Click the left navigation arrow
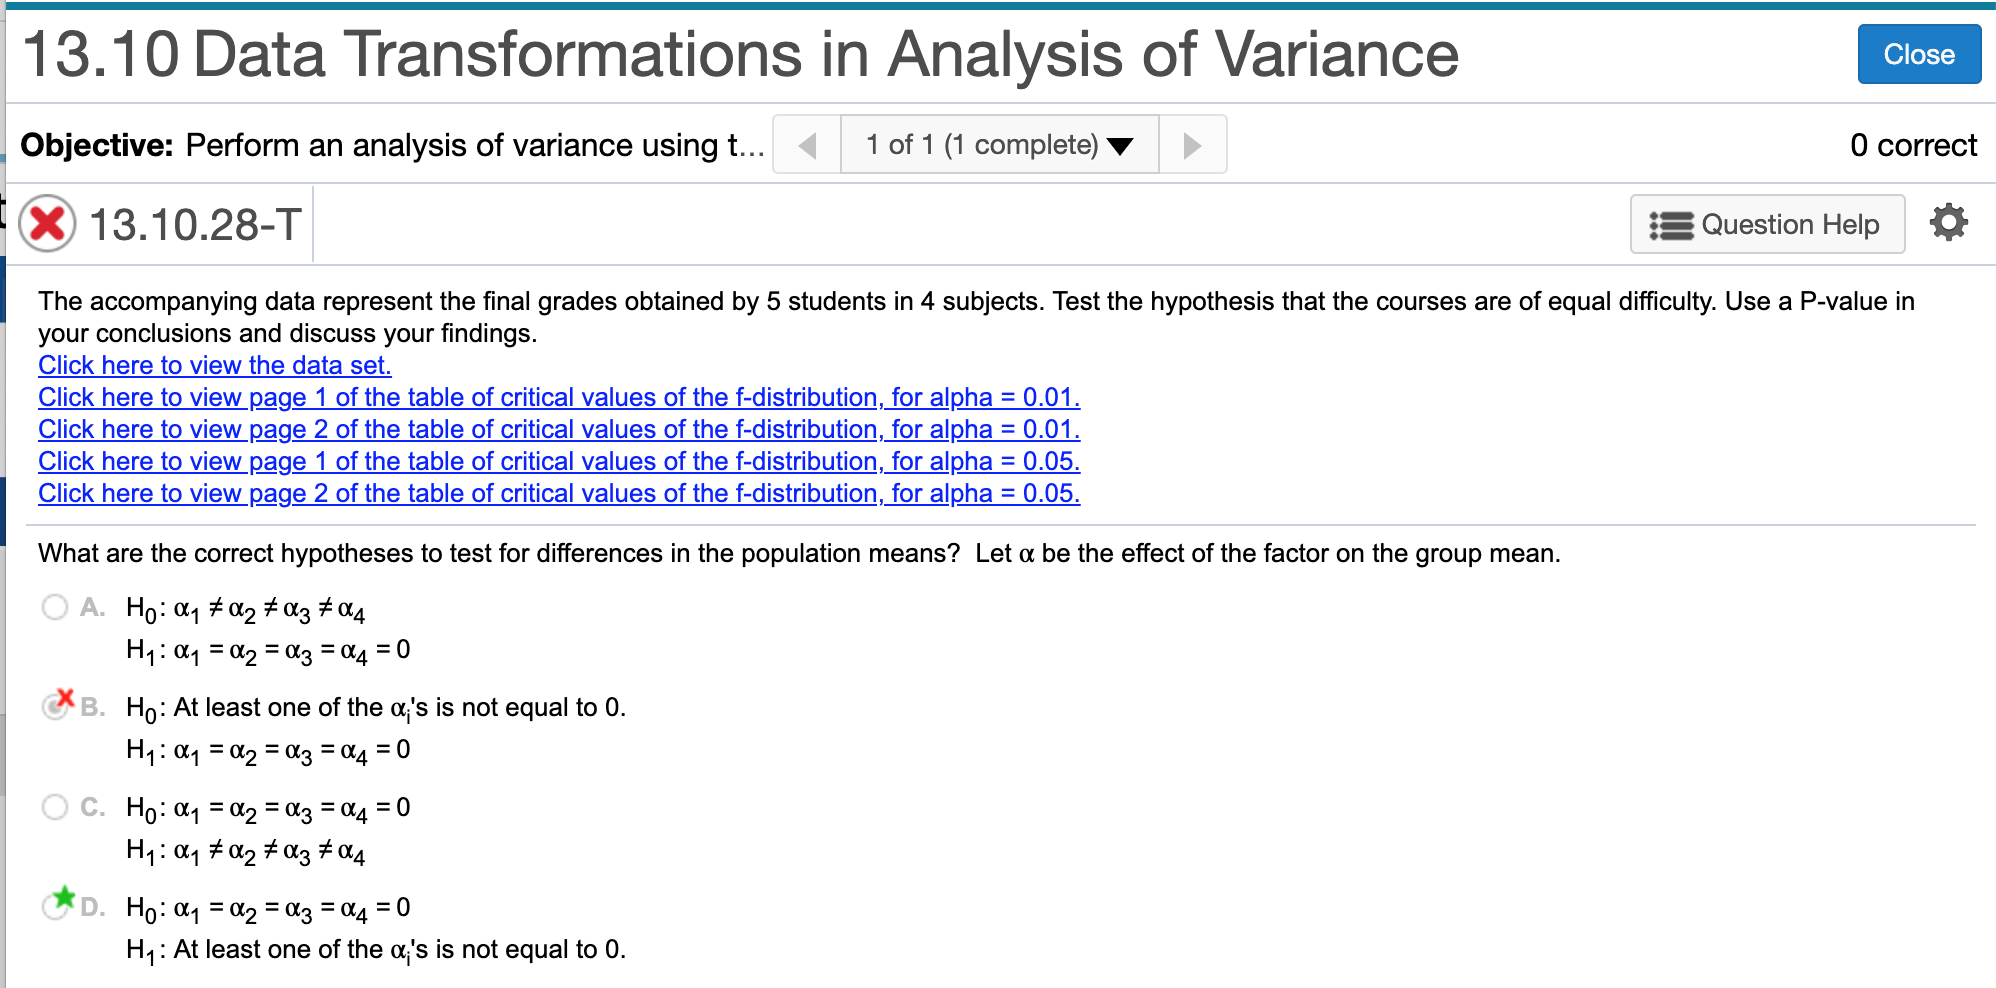 [806, 144]
